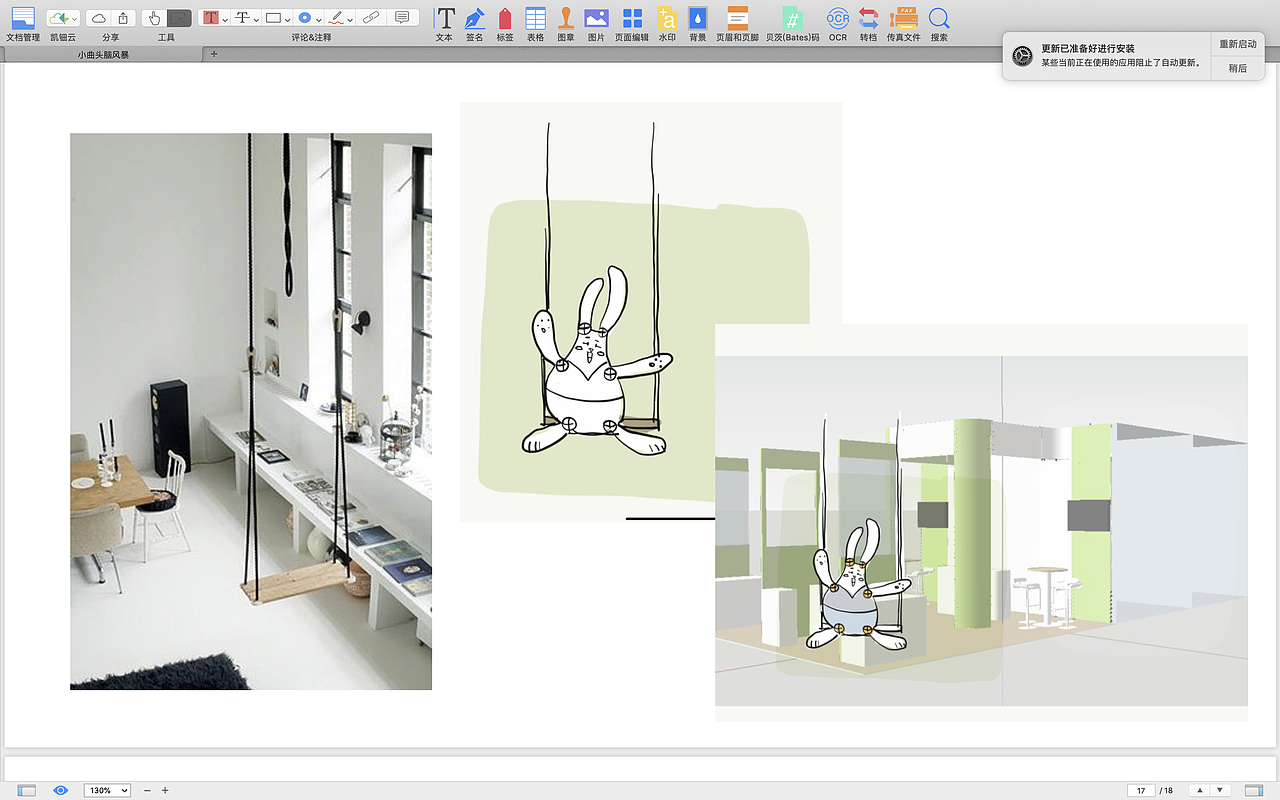1280x800 pixels.
Task: Click the 更新已准备好进行安装 notification text
Action: 1088,48
